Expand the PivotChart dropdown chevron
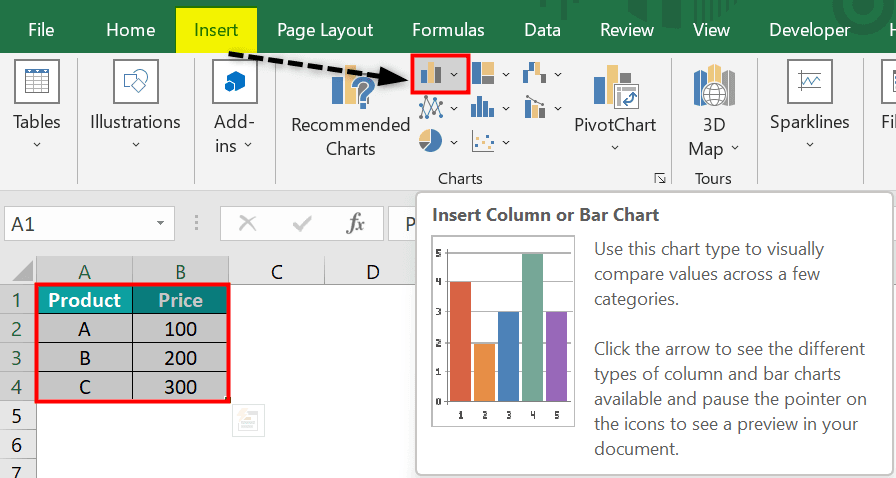The width and height of the screenshot is (896, 478). (x=615, y=148)
